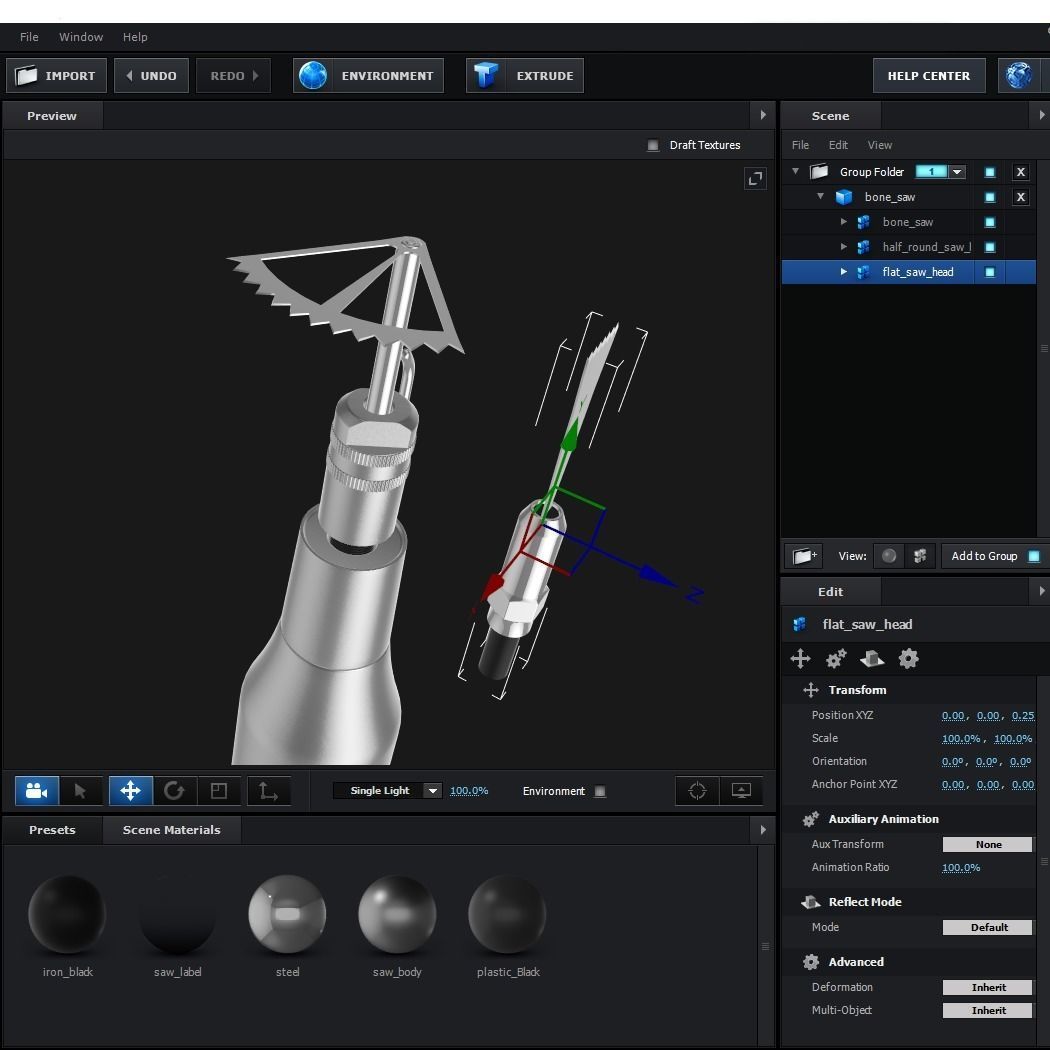The width and height of the screenshot is (1050, 1050).
Task: Open the Advanced gear icon tab
Action: [908, 658]
